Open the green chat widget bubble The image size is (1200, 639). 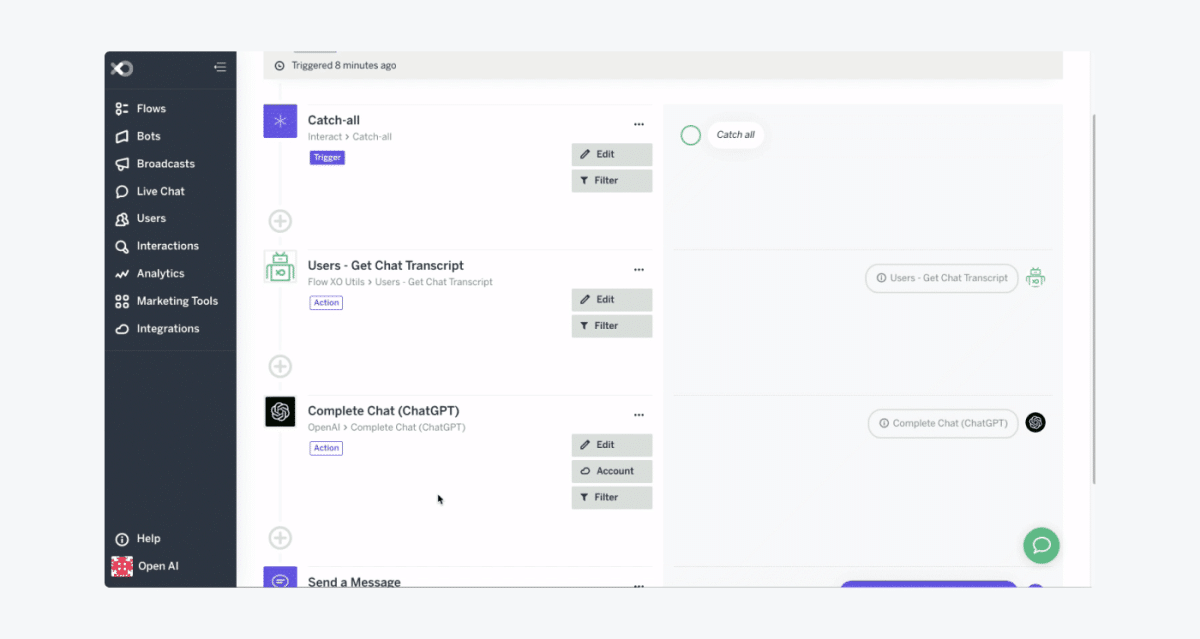(x=1041, y=546)
